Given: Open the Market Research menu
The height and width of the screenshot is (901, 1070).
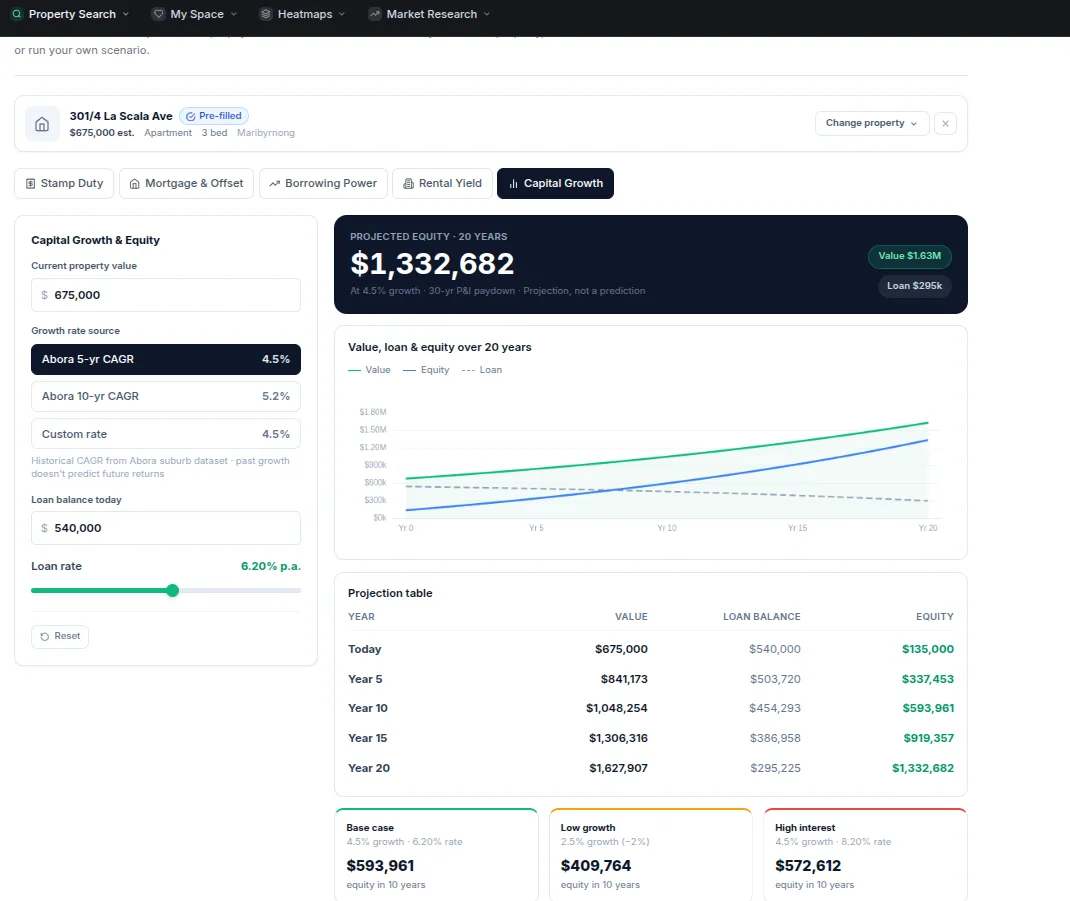Looking at the screenshot, I should pos(429,14).
